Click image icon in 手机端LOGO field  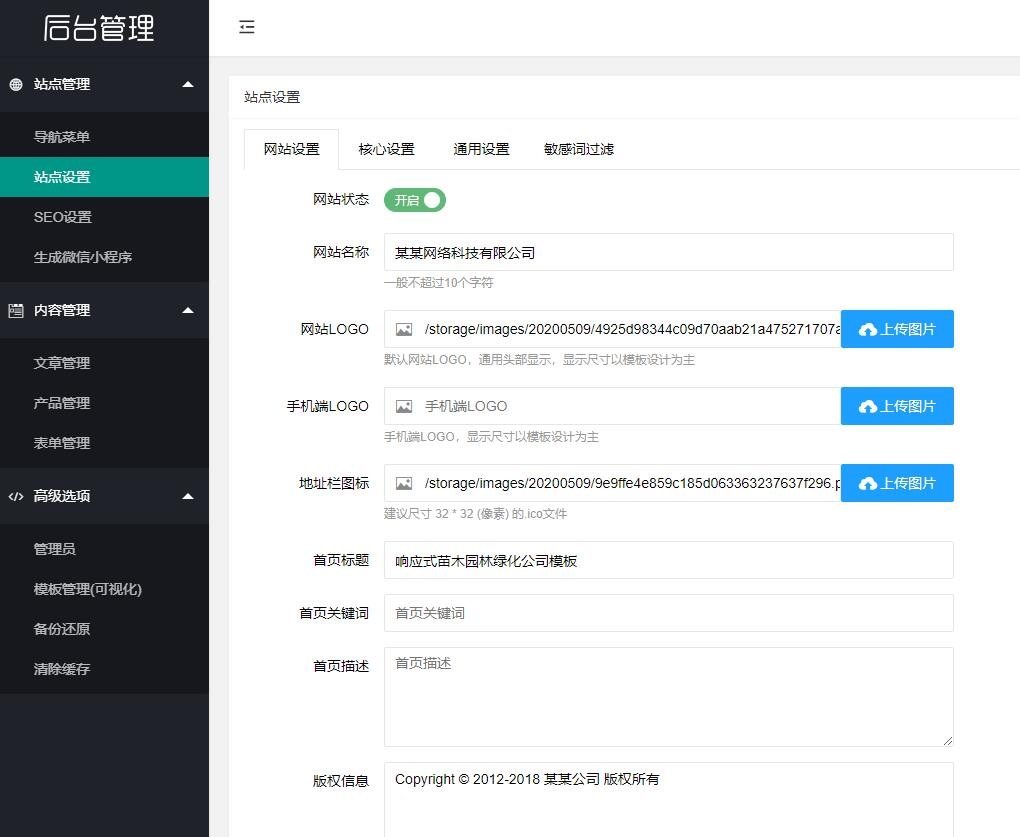pyautogui.click(x=404, y=406)
